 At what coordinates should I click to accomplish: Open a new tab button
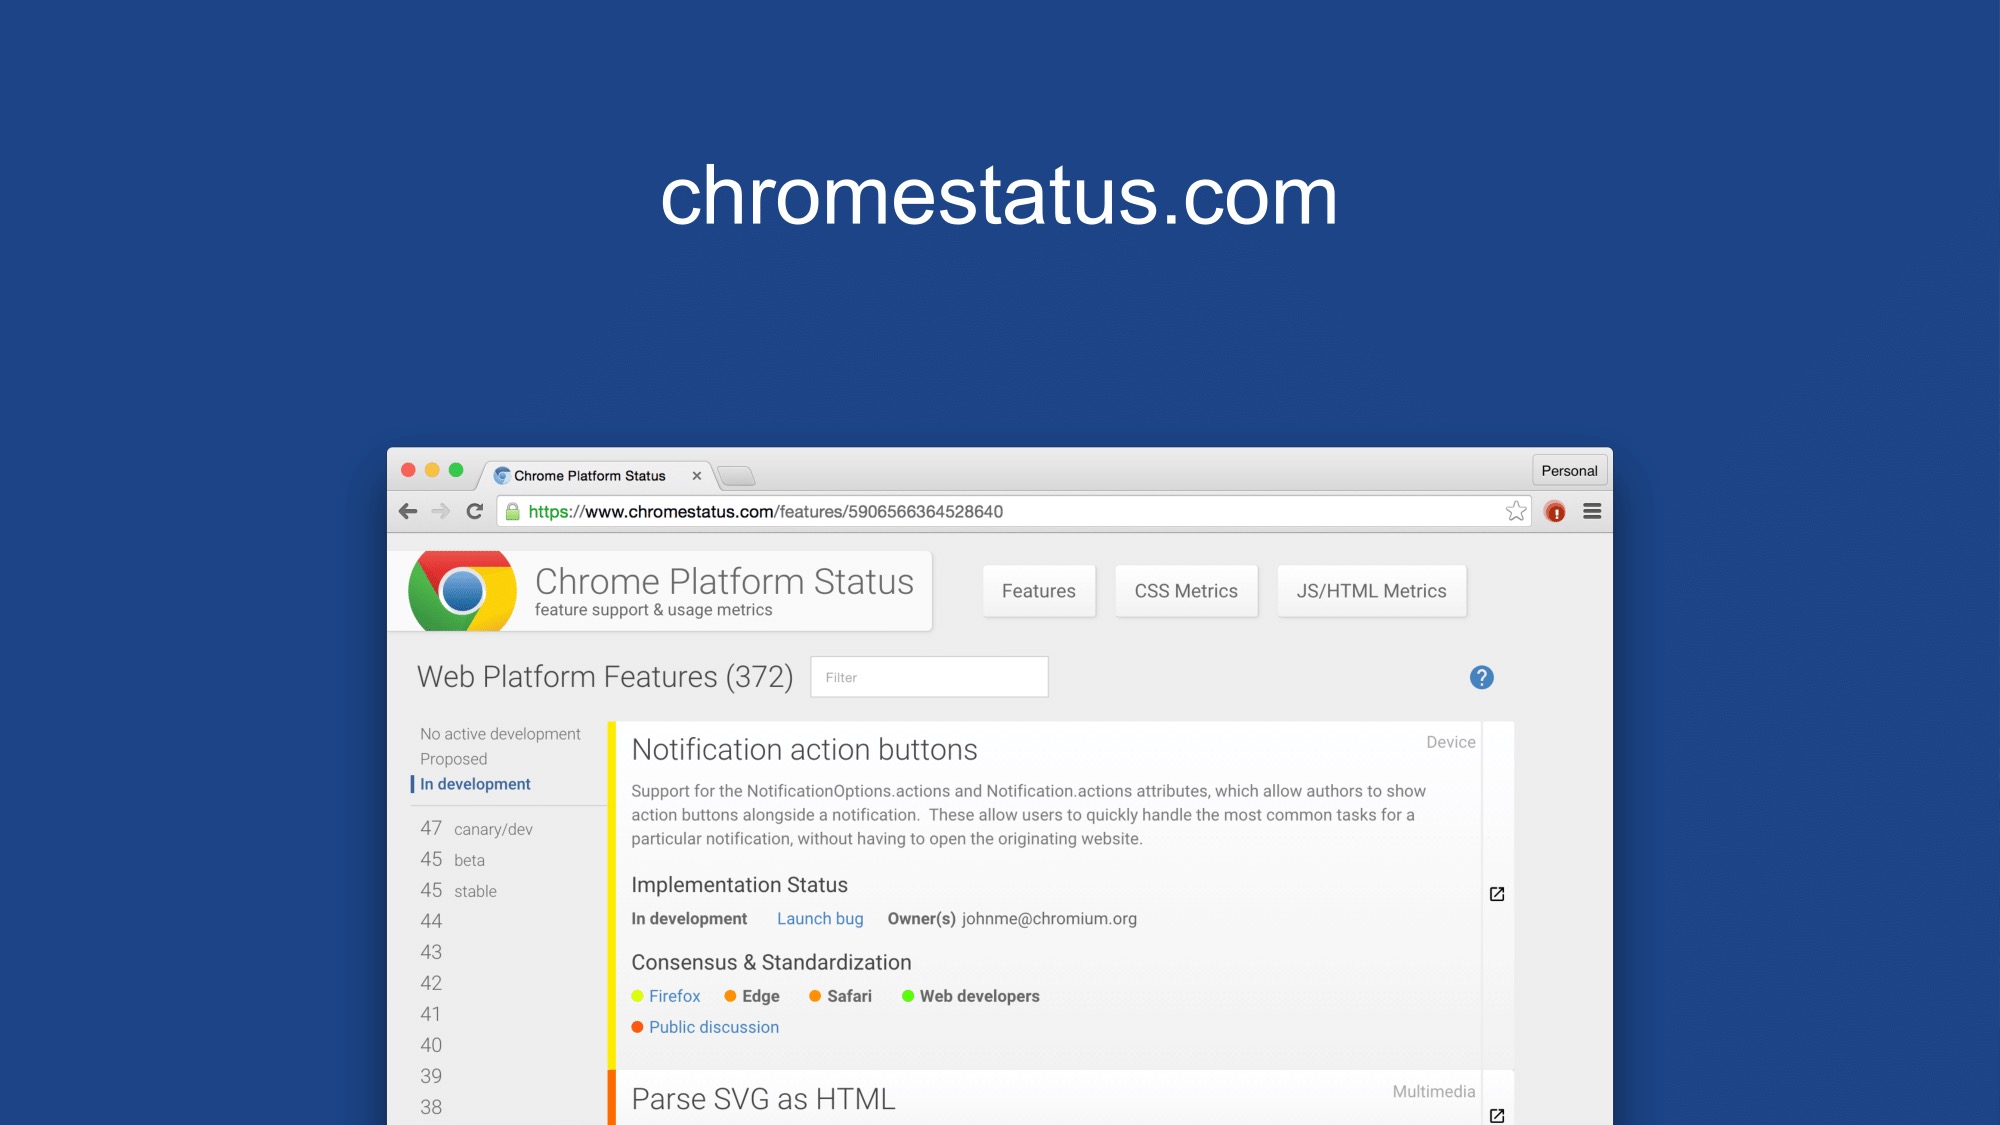(x=737, y=476)
